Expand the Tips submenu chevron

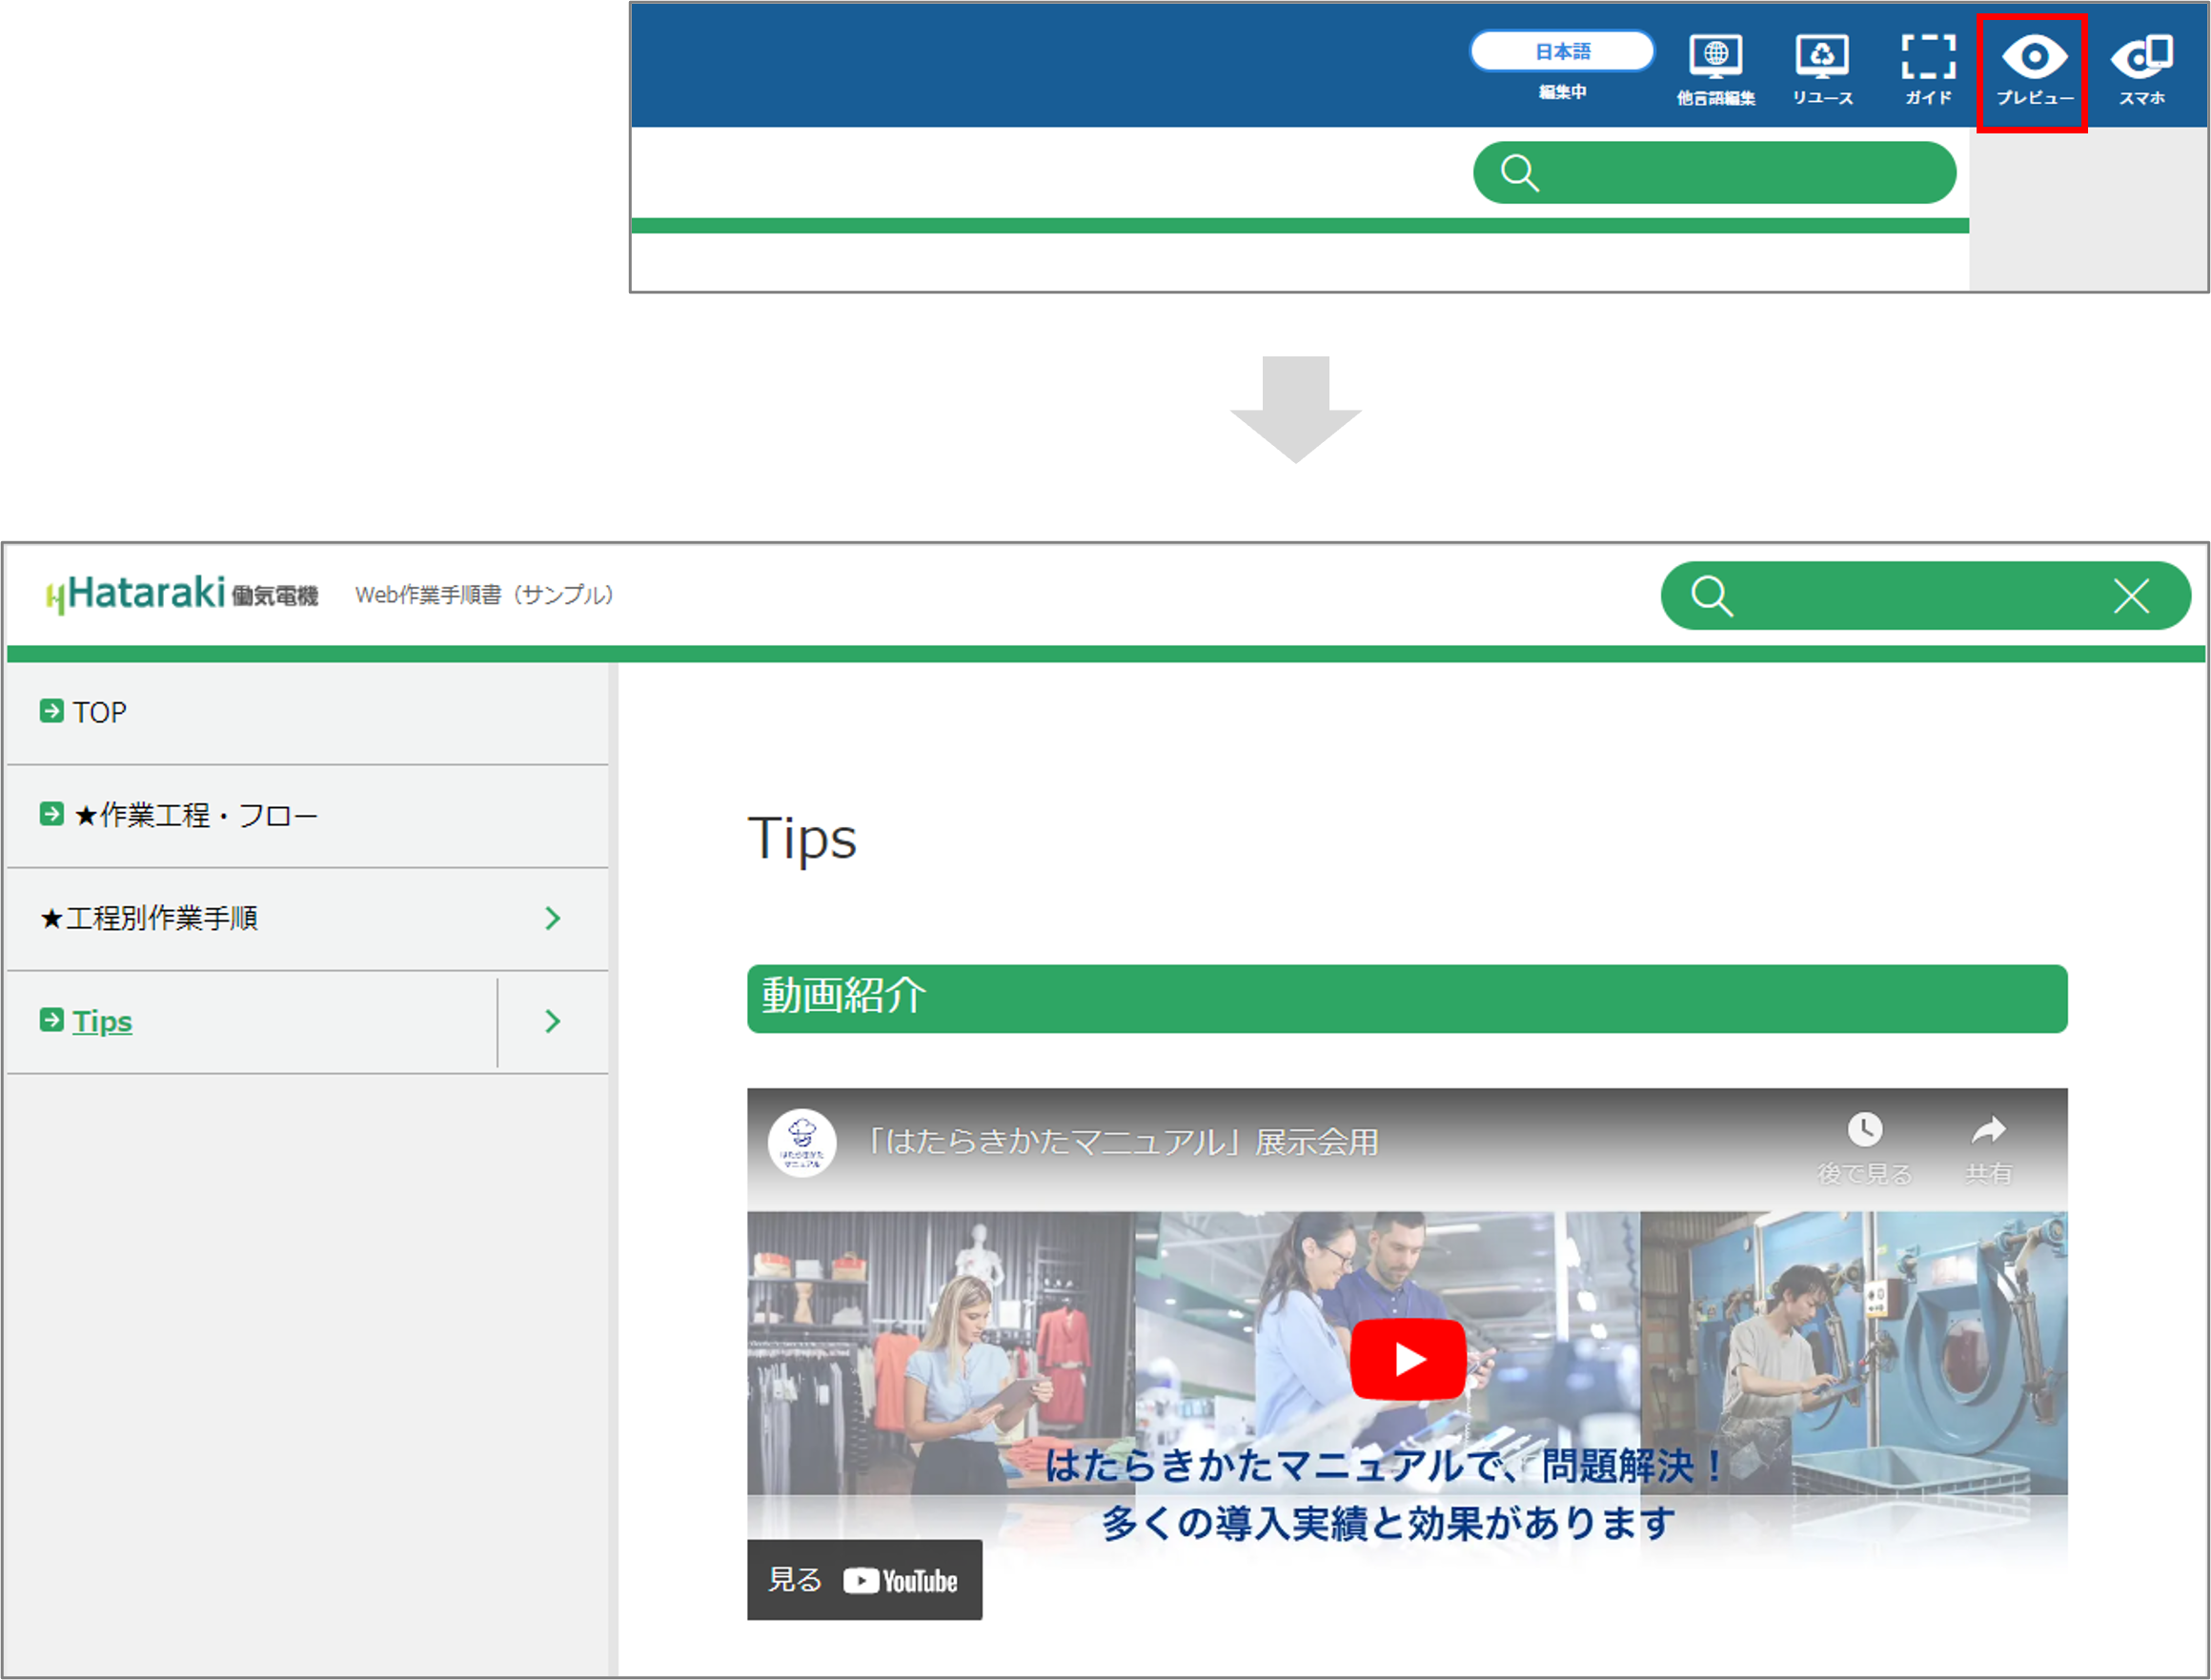pos(552,1021)
